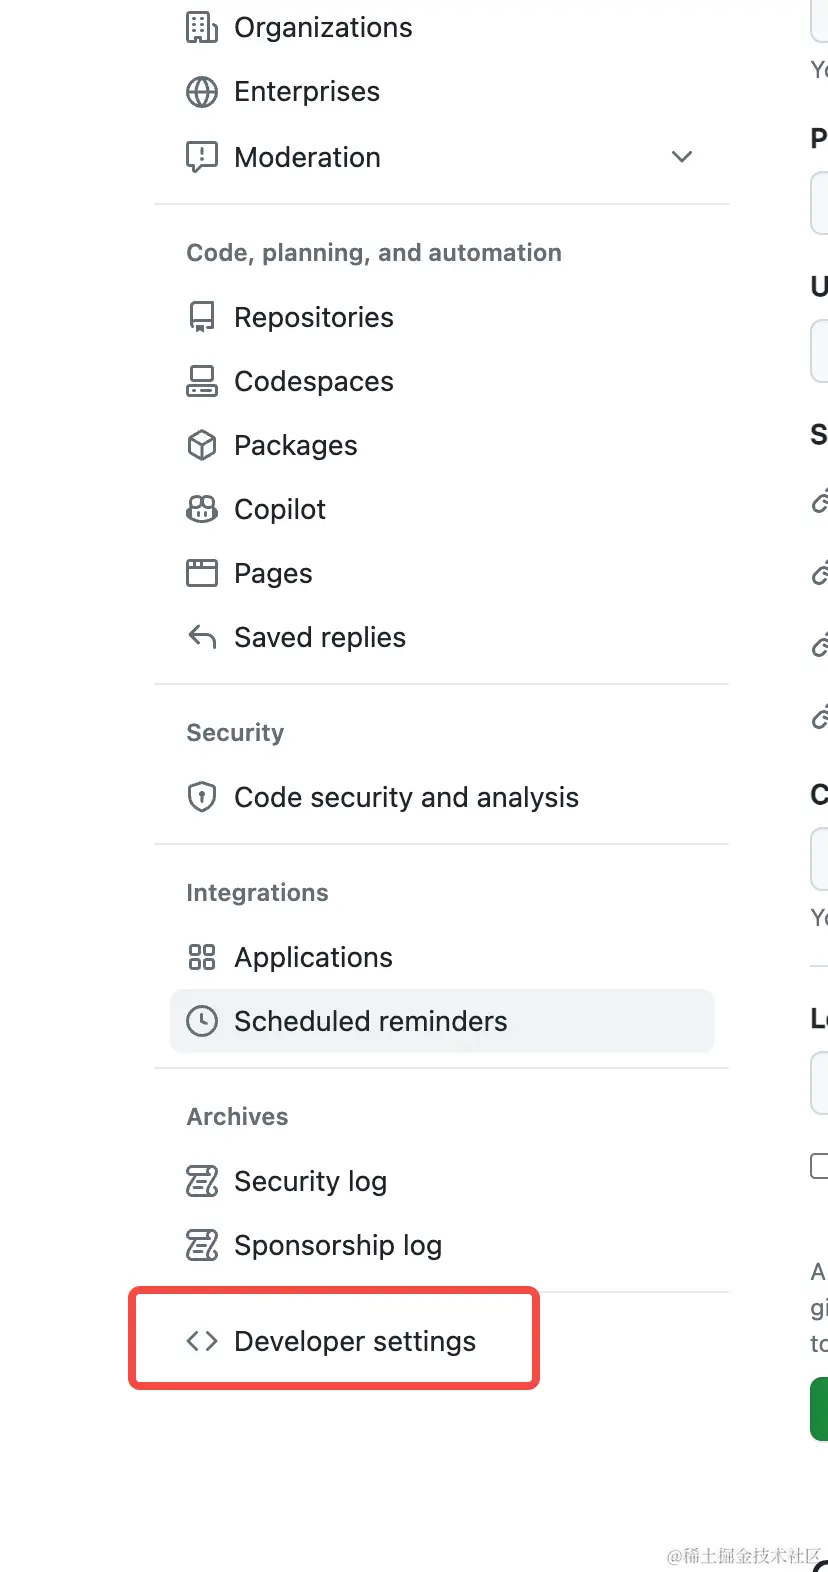This screenshot has height=1572, width=828.
Task: Open the Security log link
Action: [310, 1181]
